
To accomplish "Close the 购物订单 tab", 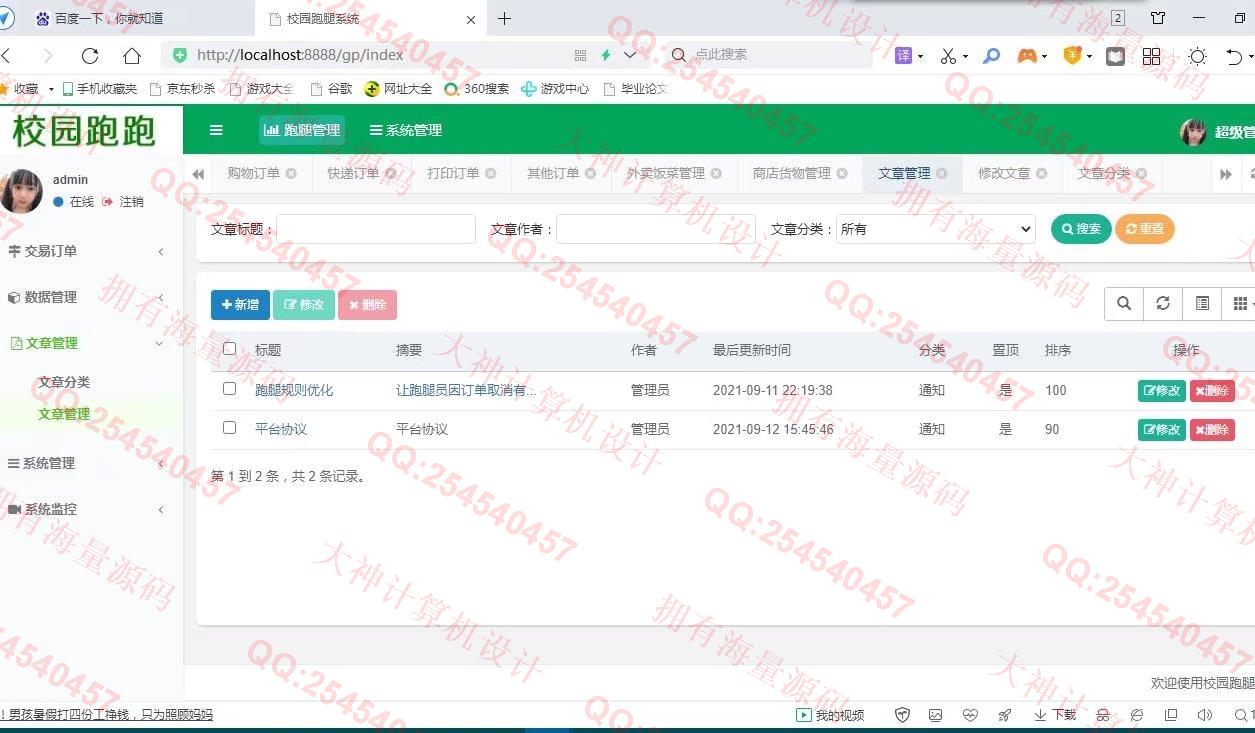I will [291, 173].
